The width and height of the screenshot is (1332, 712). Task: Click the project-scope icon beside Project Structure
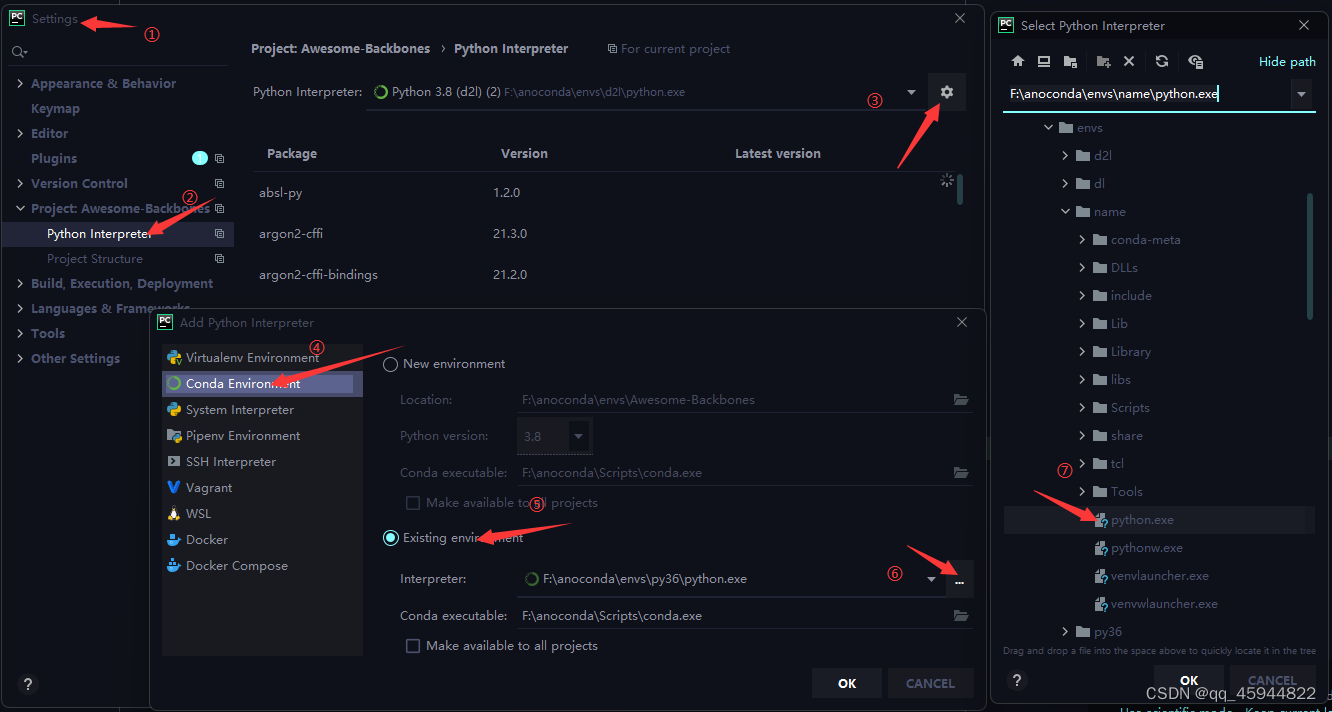(x=219, y=259)
